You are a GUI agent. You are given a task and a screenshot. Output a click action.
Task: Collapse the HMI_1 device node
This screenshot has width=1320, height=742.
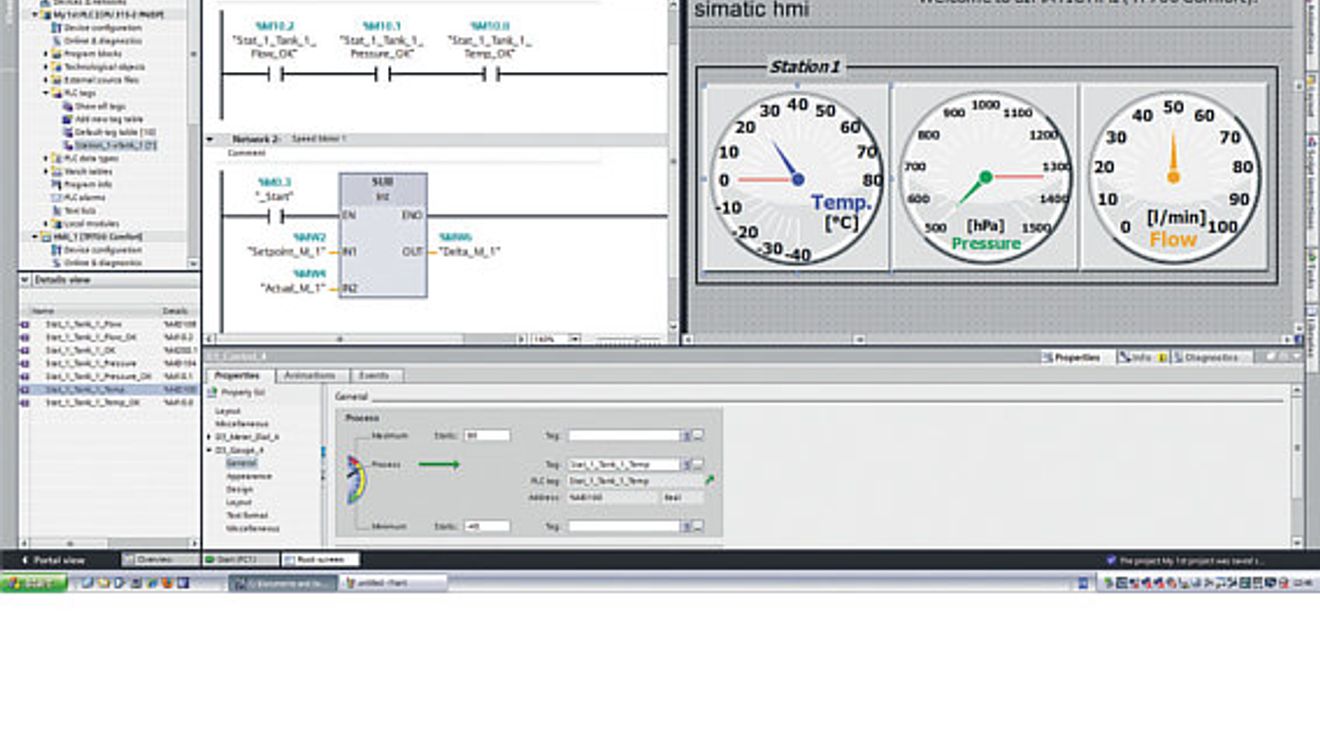point(35,237)
